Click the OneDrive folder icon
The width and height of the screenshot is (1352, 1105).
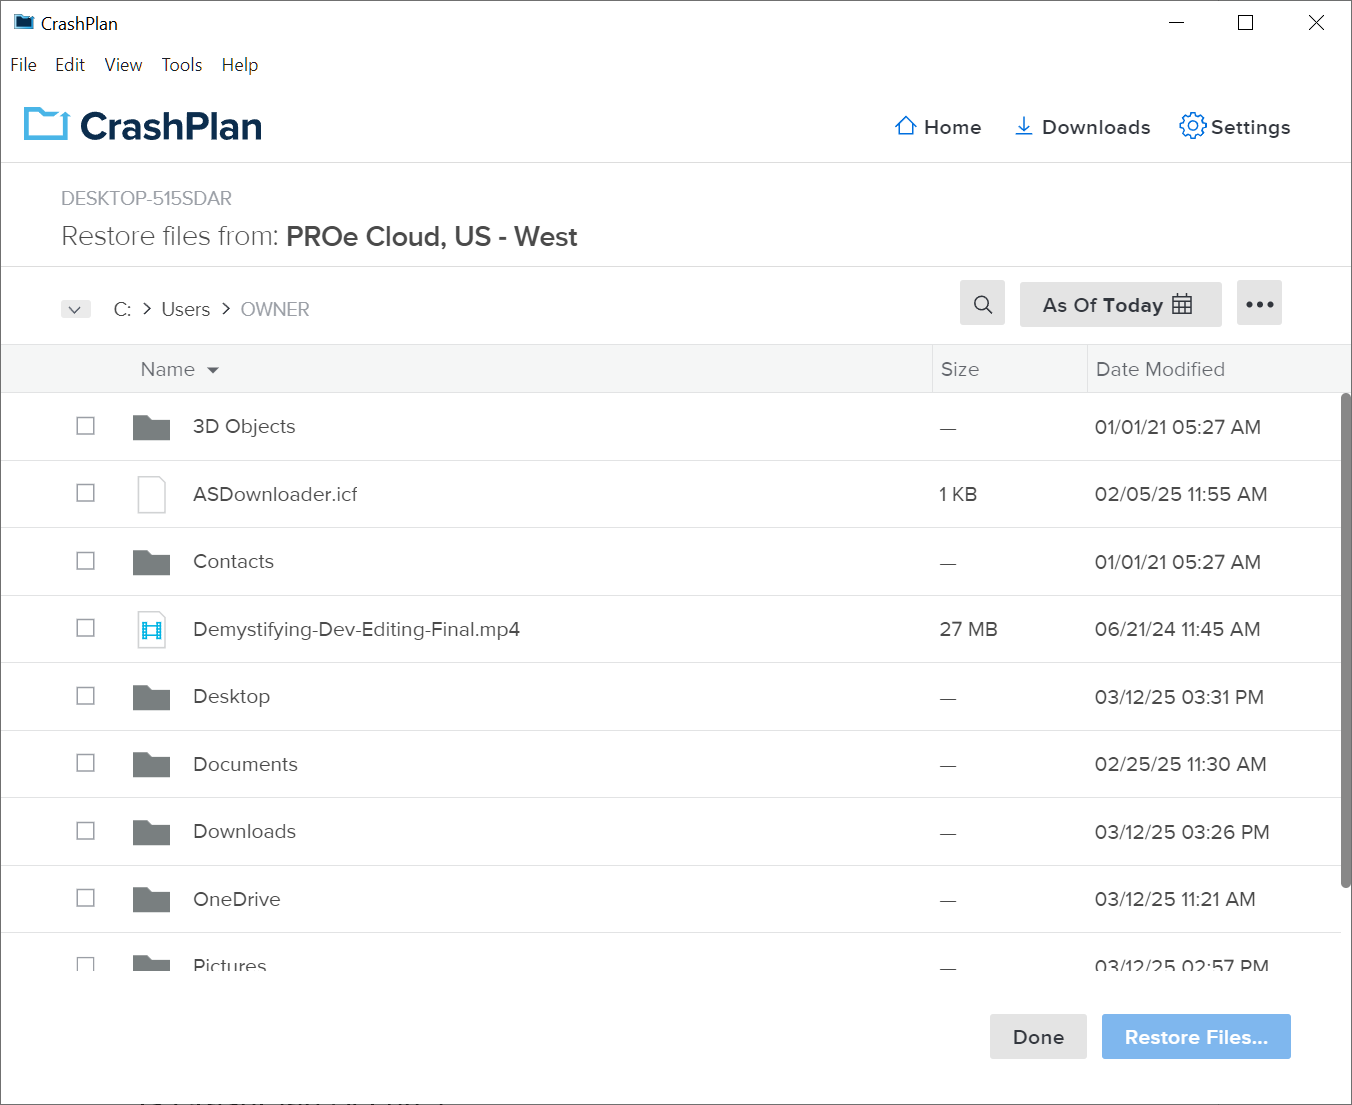(x=151, y=899)
